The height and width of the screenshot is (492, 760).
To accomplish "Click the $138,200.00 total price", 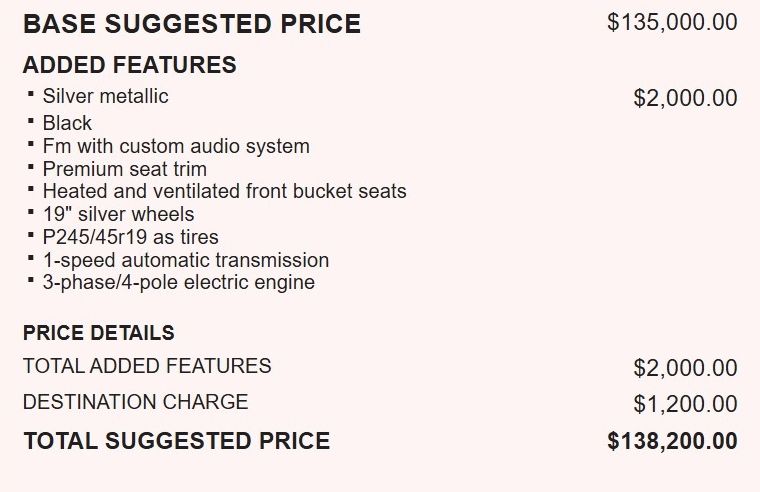I will click(x=672, y=441).
